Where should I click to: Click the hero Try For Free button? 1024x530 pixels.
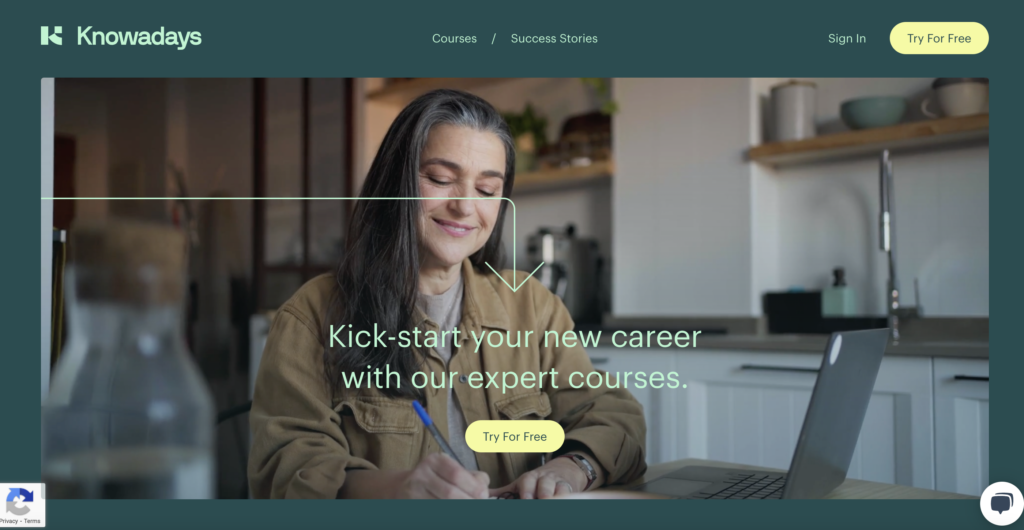click(515, 437)
